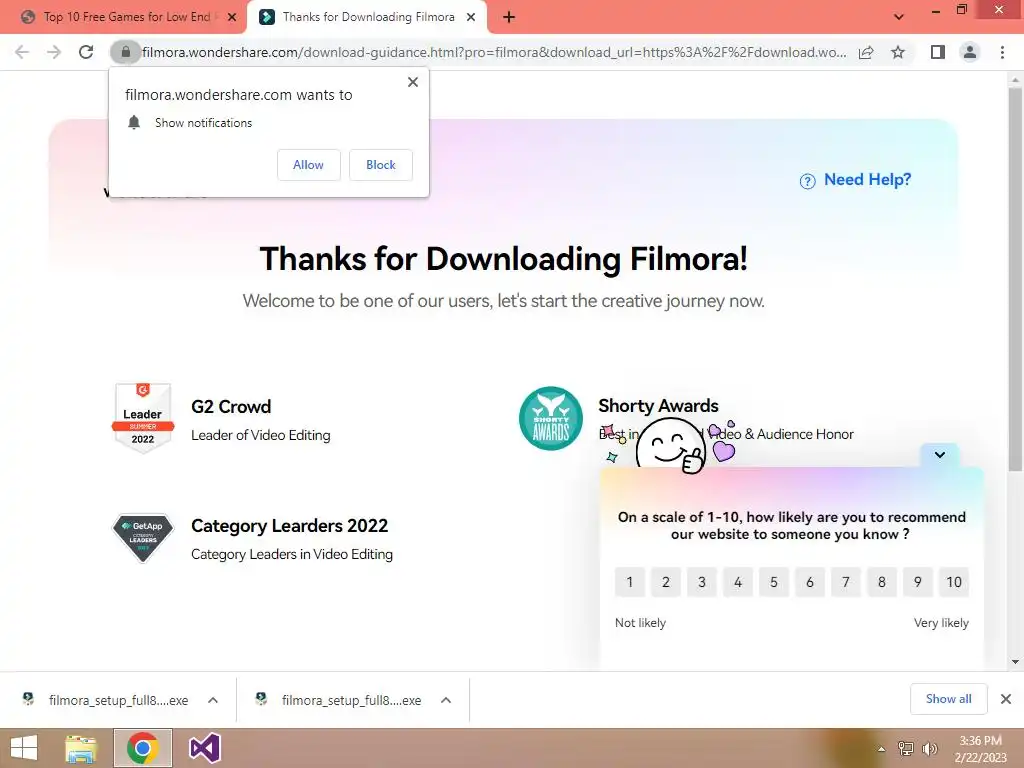Viewport: 1024px width, 768px height.
Task: Click the network status tray icon
Action: (x=906, y=749)
